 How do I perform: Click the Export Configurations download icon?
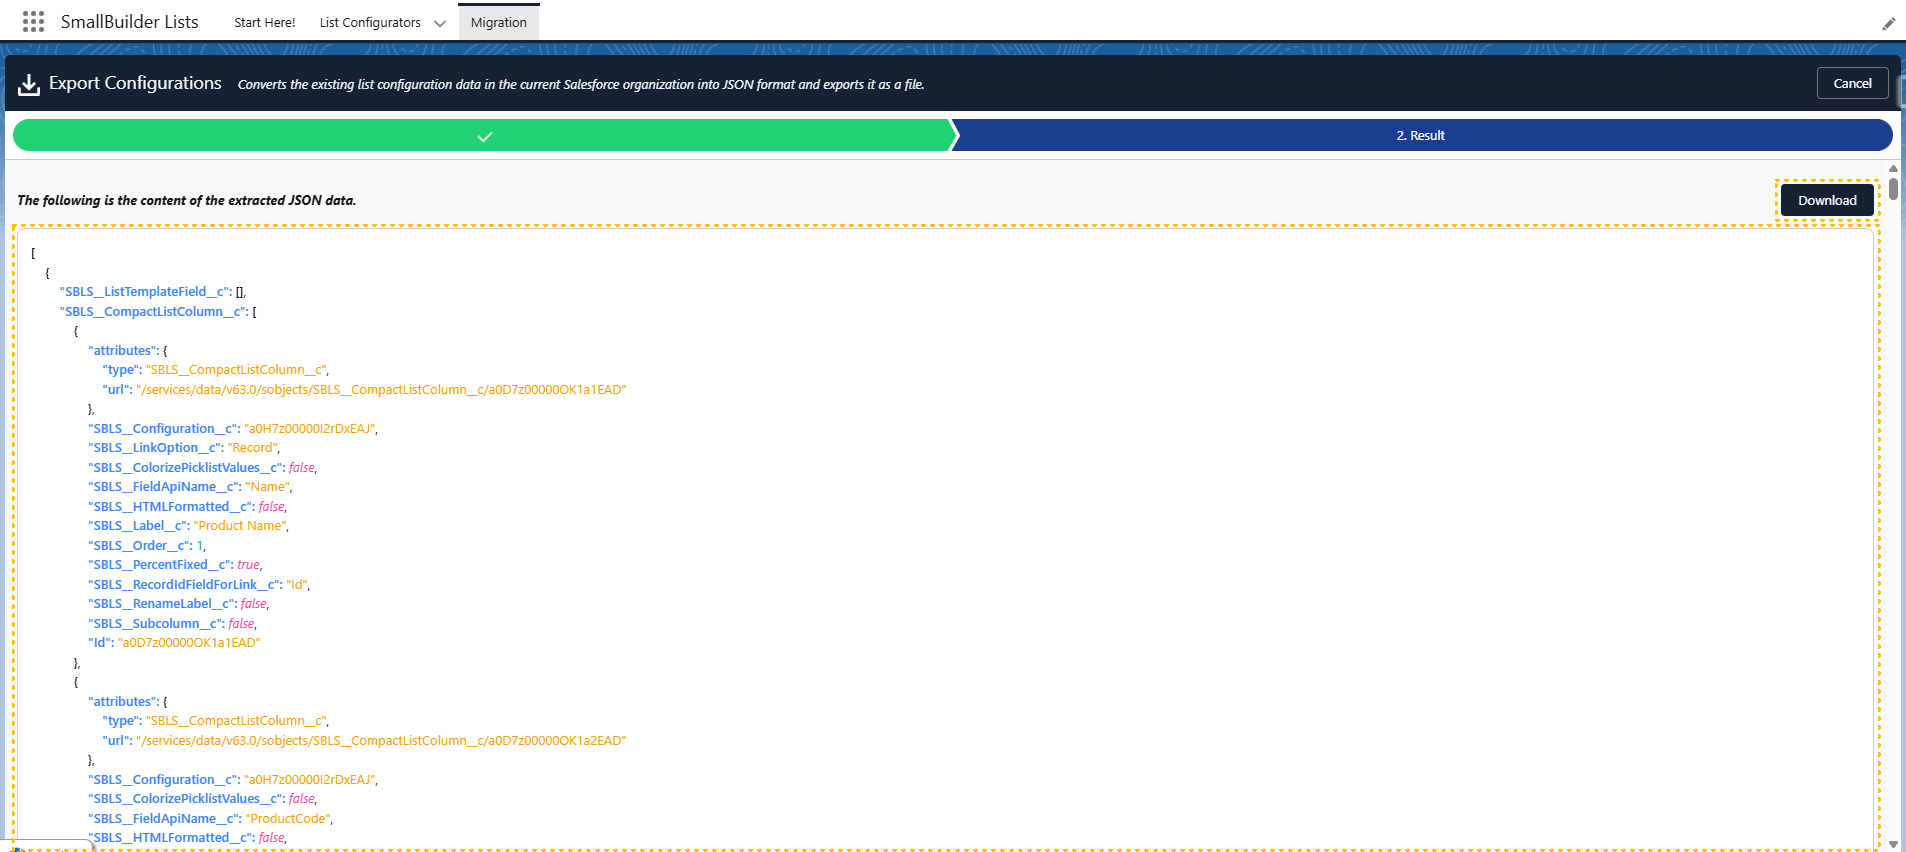coord(29,85)
